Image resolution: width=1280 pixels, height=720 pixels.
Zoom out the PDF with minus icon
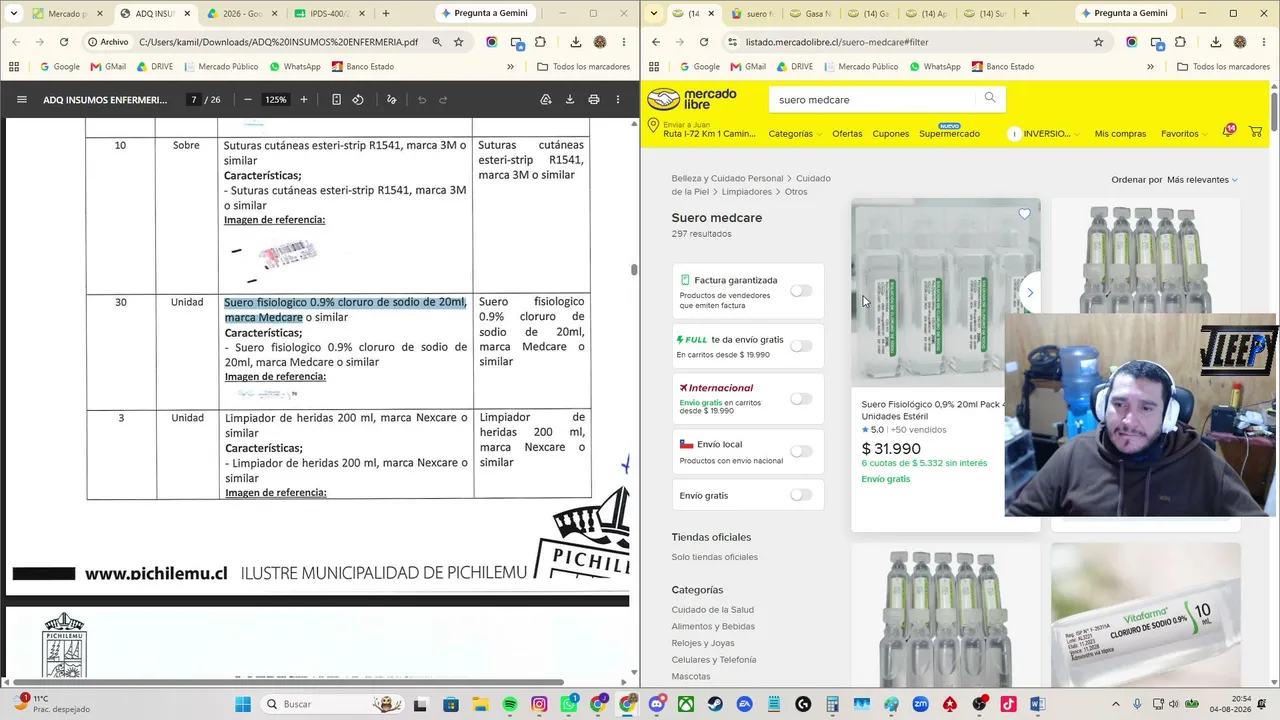pyautogui.click(x=246, y=100)
